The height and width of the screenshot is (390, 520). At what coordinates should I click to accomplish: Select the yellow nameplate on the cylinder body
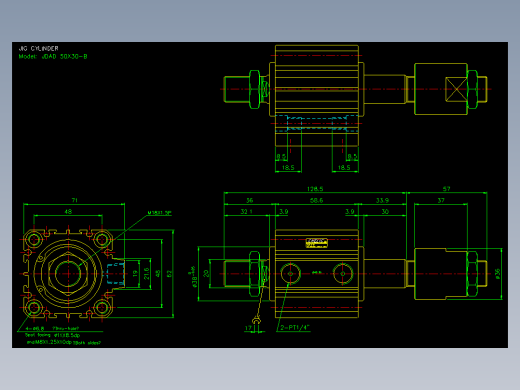(317, 243)
